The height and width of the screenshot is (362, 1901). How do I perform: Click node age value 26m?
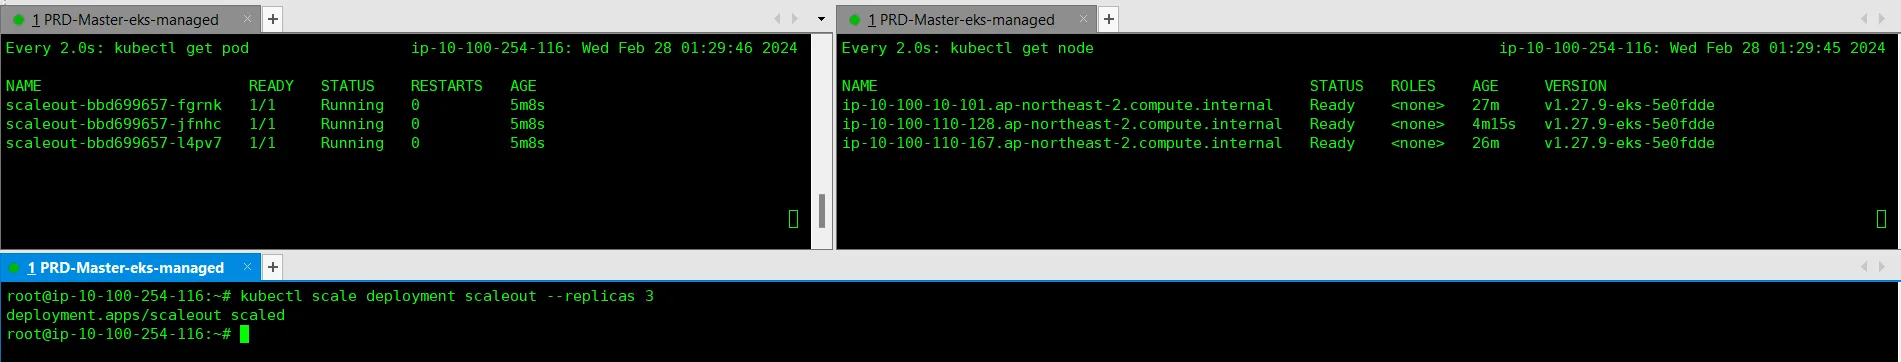click(x=1485, y=143)
